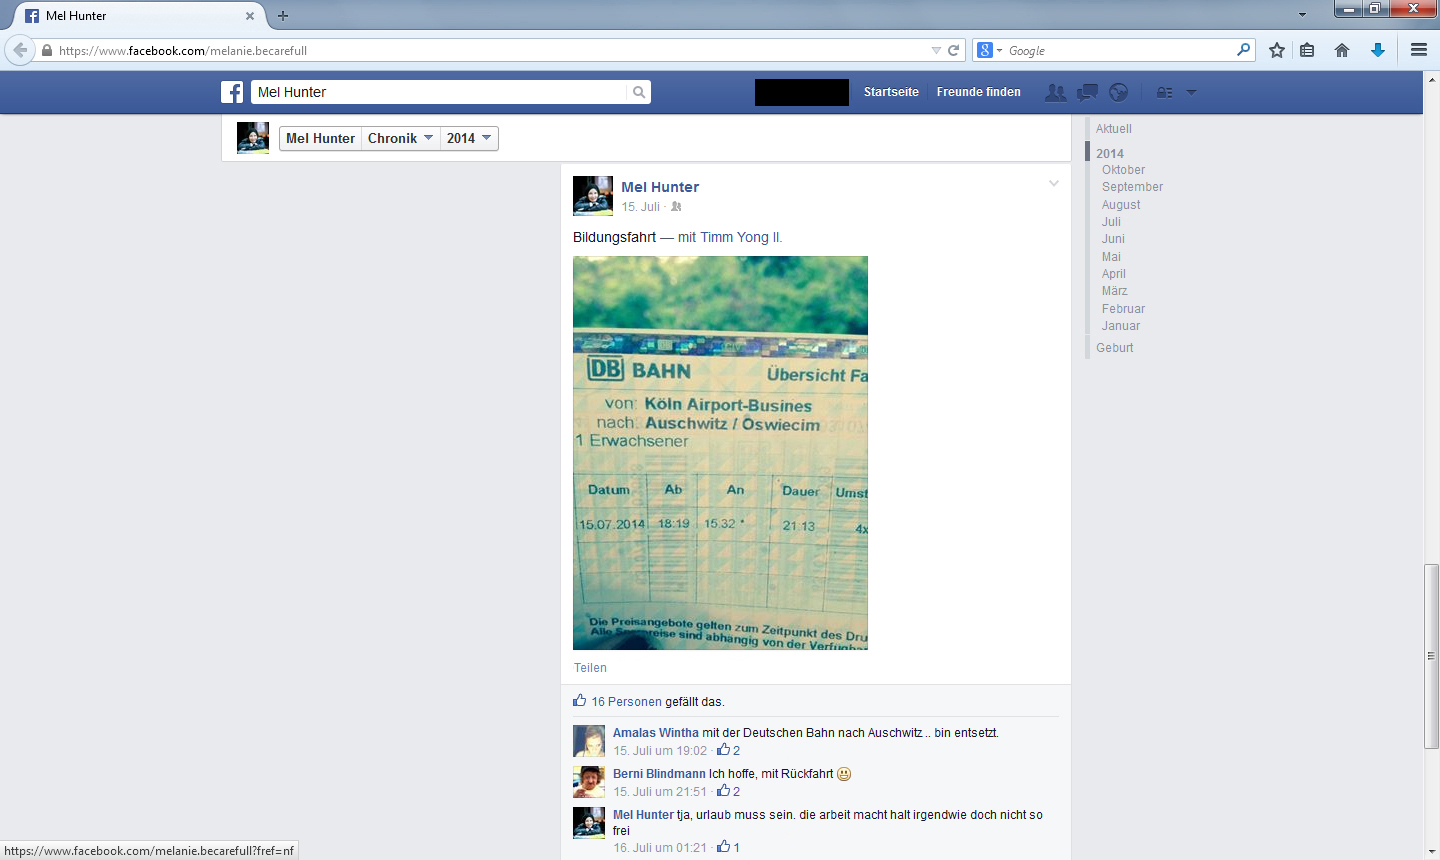Like Amalas Wintha's comment thumbs-up
1440x860 pixels.
723,750
